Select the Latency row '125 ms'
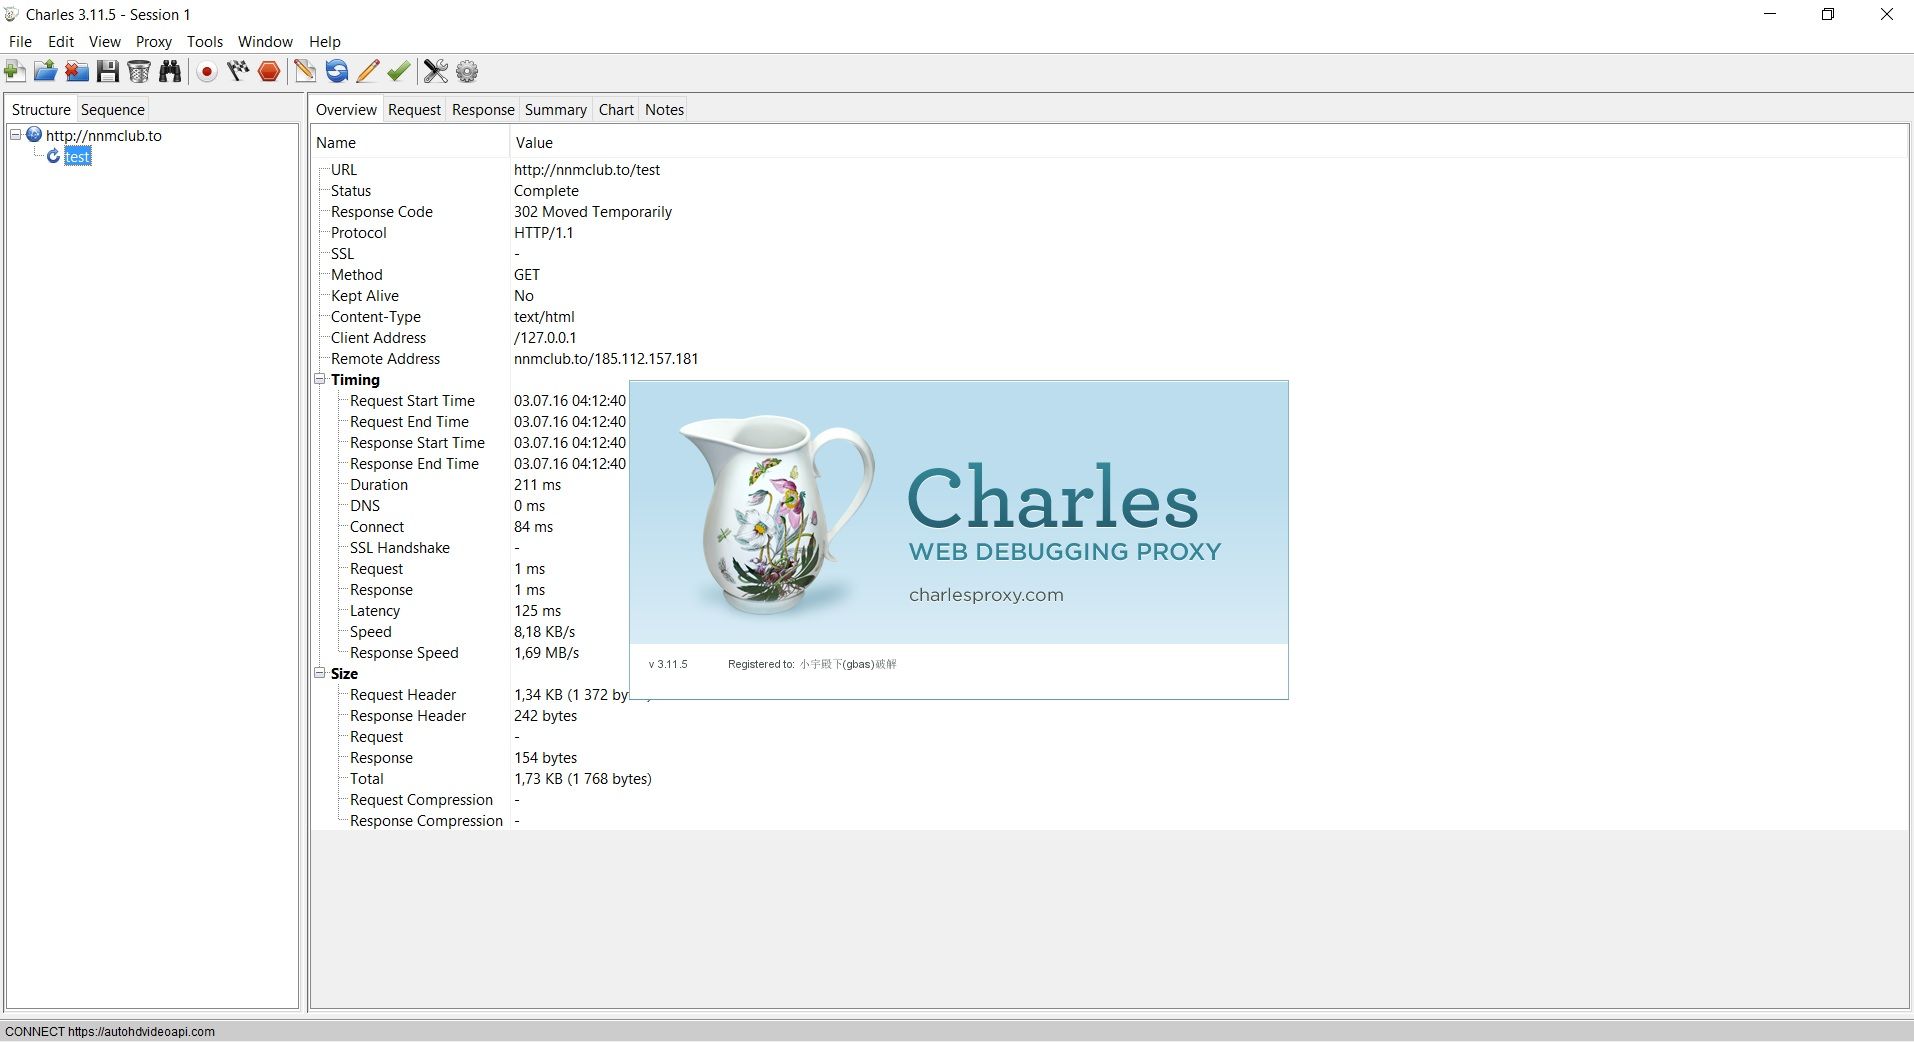Screen dimensions: 1914x1042 [x=538, y=610]
